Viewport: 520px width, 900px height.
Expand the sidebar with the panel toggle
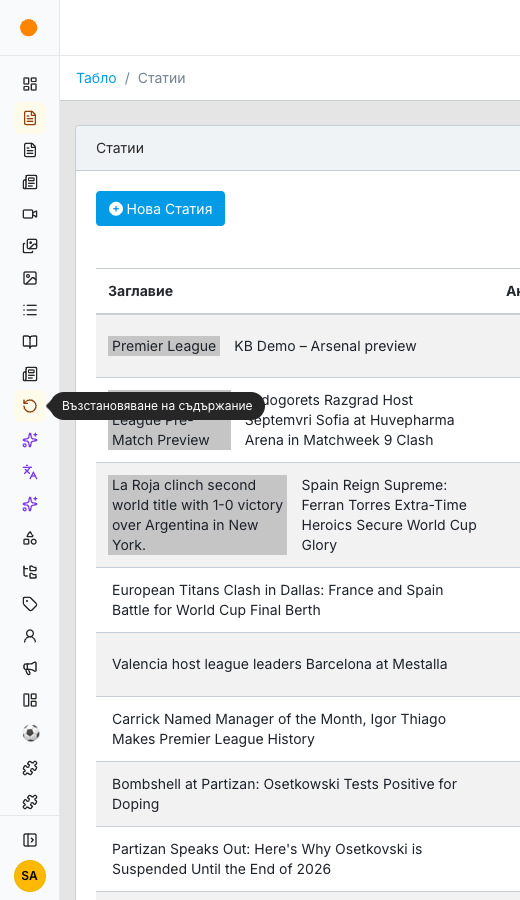tap(29, 840)
